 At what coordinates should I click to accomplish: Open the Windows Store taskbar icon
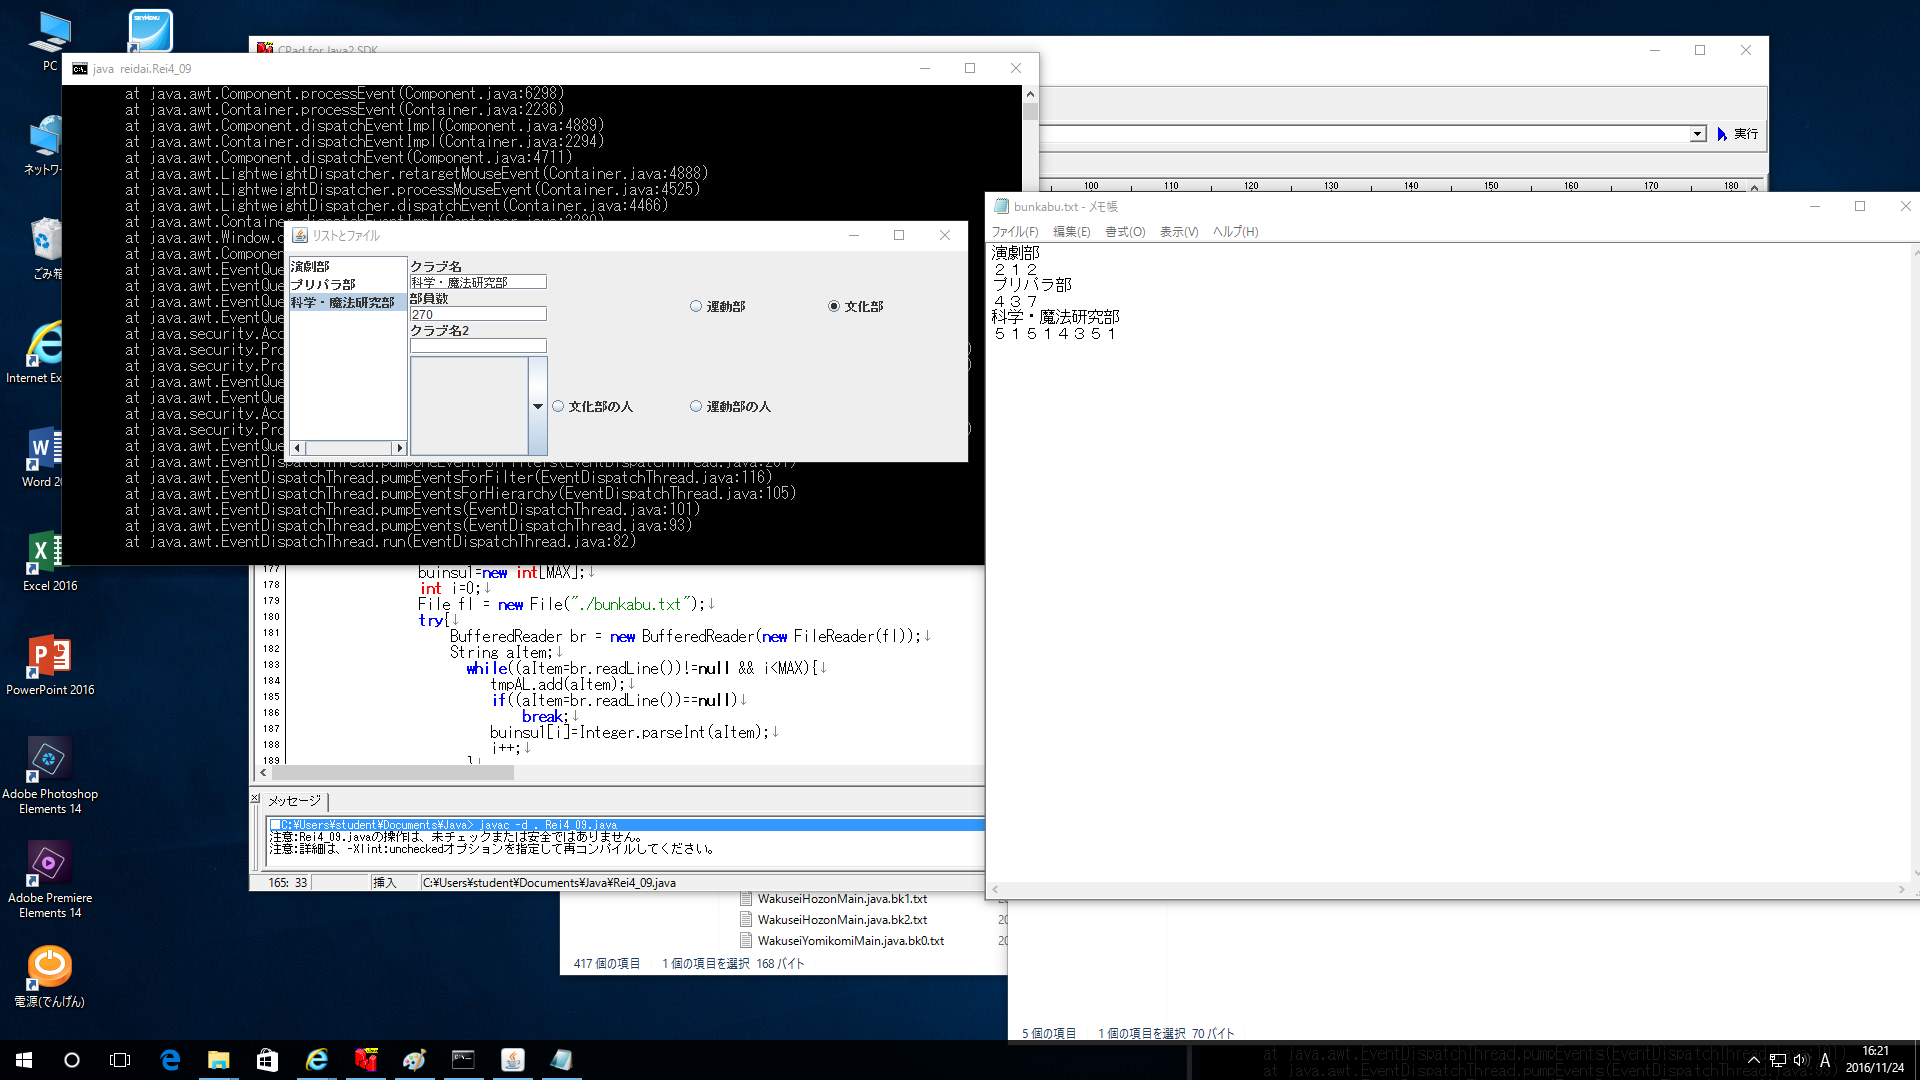point(267,1060)
